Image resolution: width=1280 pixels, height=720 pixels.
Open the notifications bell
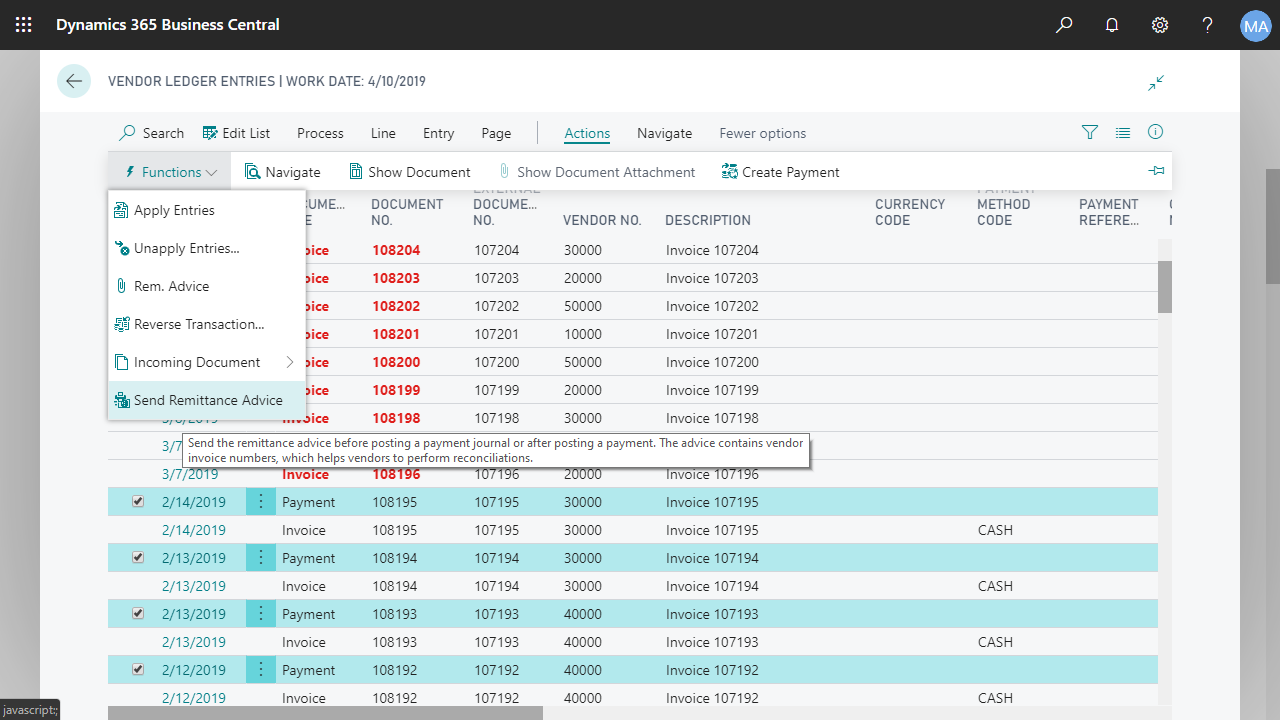click(1112, 25)
